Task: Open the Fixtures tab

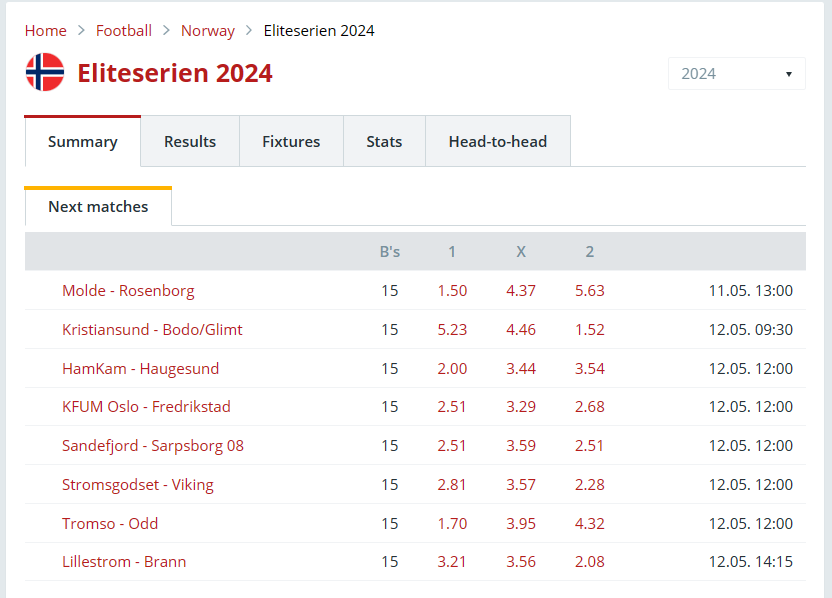Action: [291, 142]
